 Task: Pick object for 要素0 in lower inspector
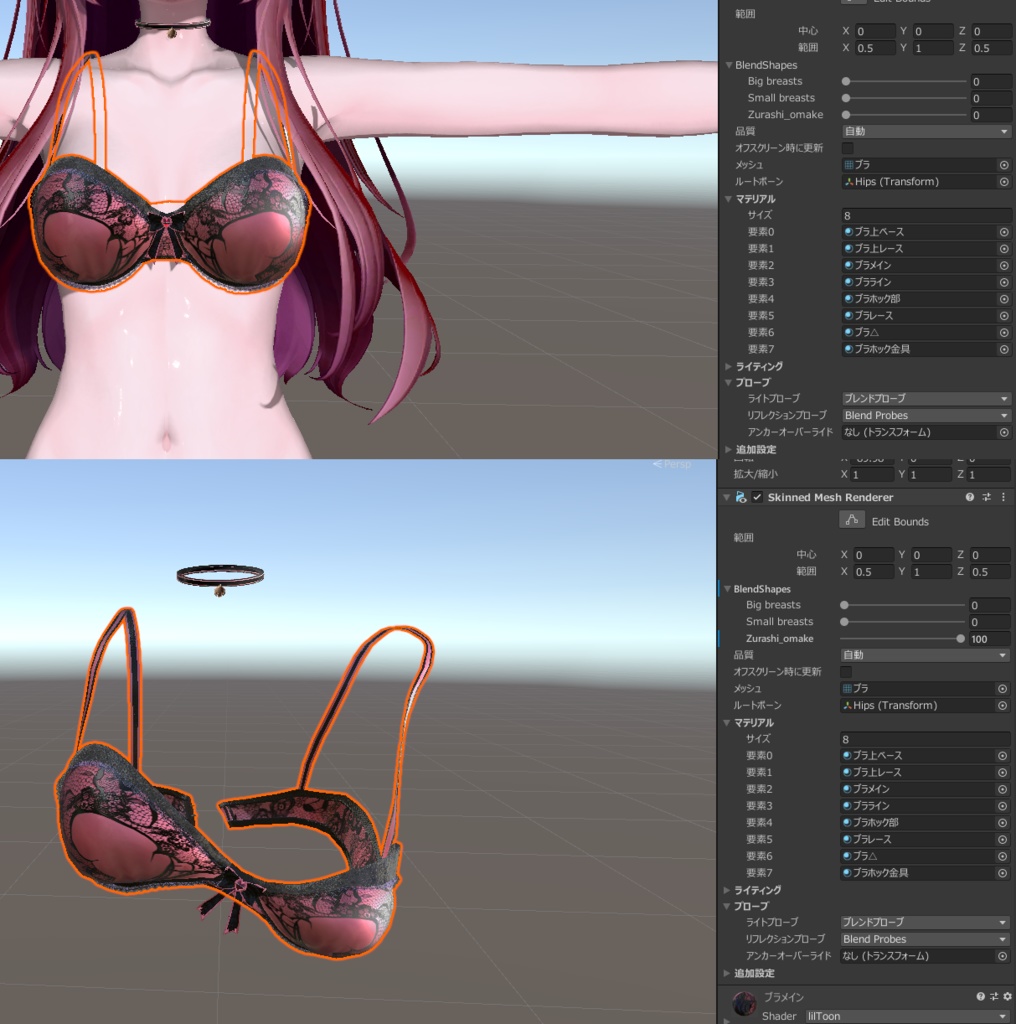tap(1002, 756)
